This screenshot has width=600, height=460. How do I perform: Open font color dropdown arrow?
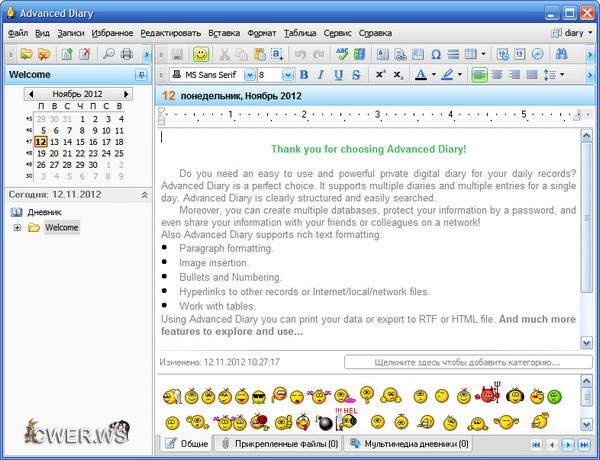433,75
